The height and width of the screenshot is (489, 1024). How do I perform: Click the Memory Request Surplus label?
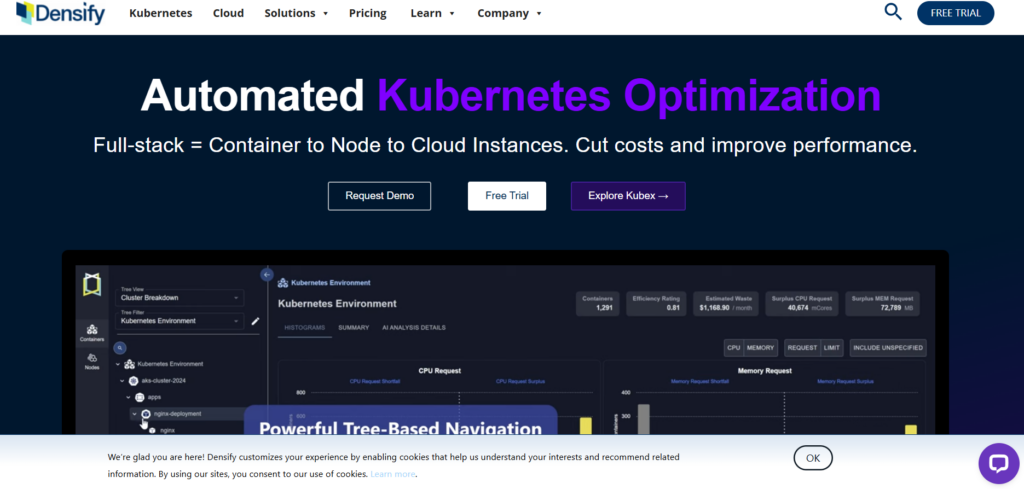coord(846,381)
